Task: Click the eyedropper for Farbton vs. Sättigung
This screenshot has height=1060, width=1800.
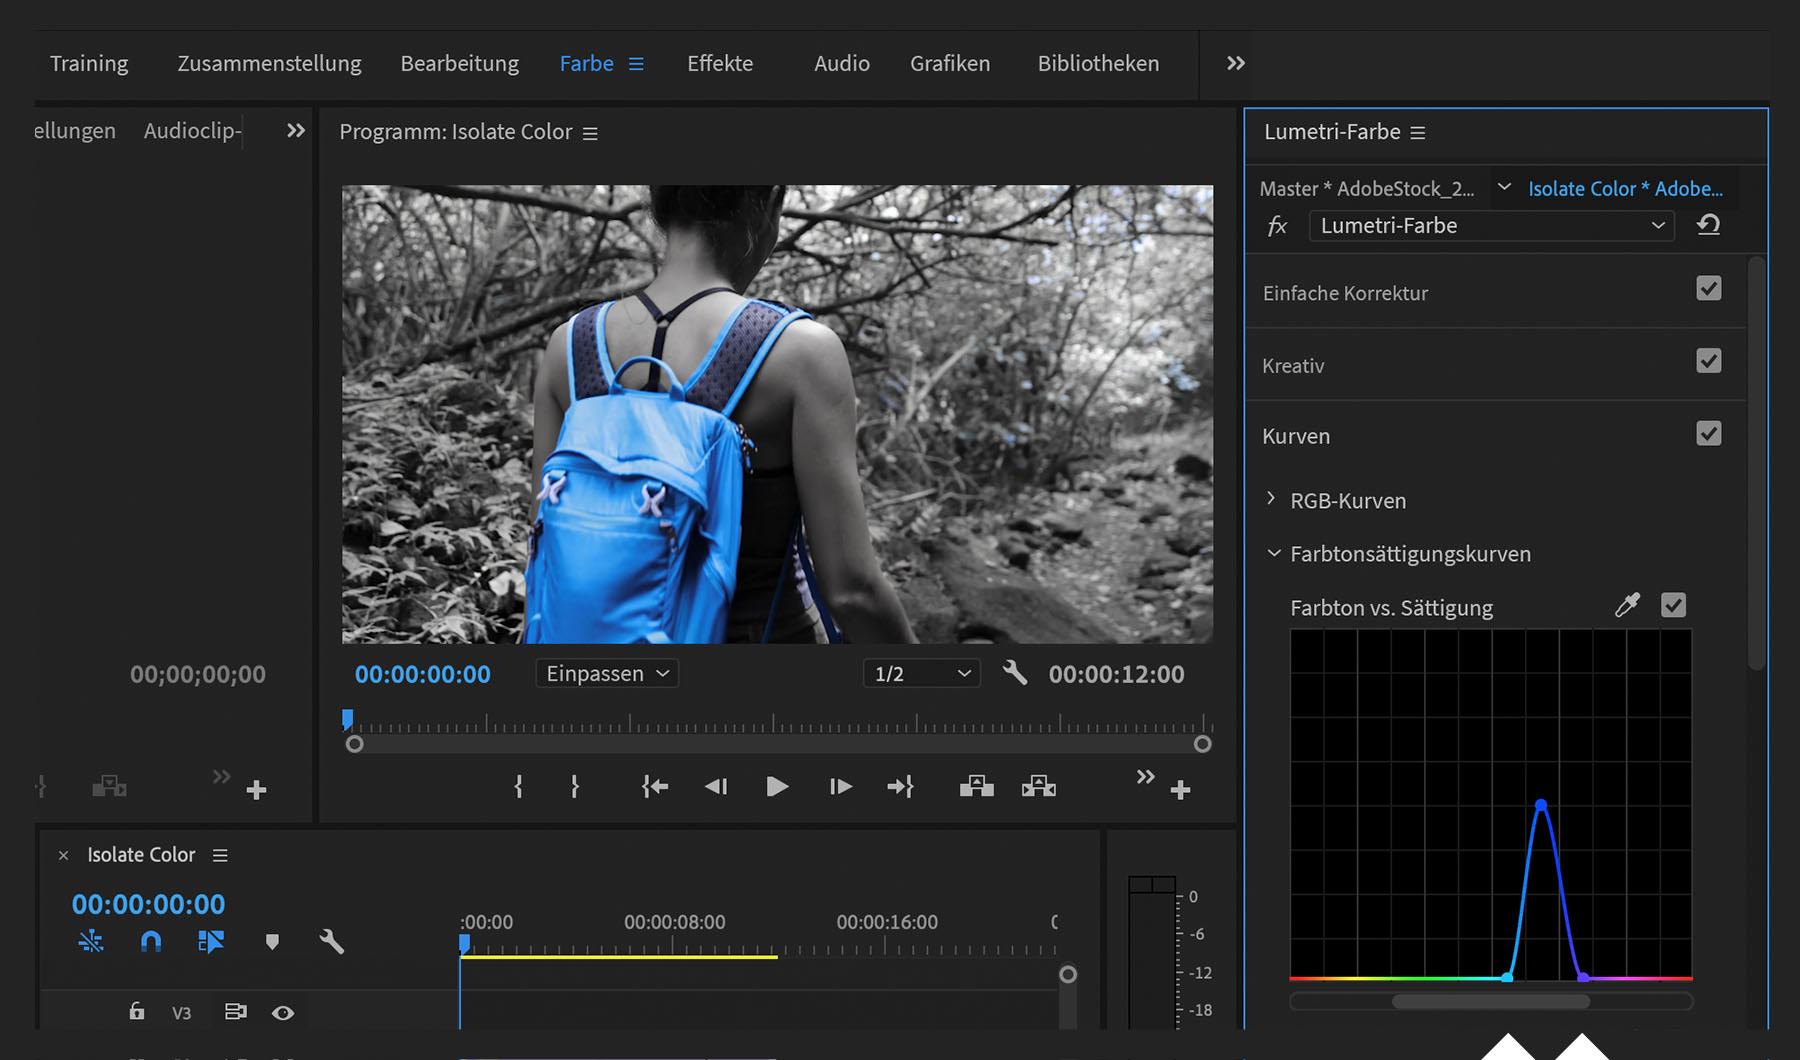Action: click(1627, 605)
